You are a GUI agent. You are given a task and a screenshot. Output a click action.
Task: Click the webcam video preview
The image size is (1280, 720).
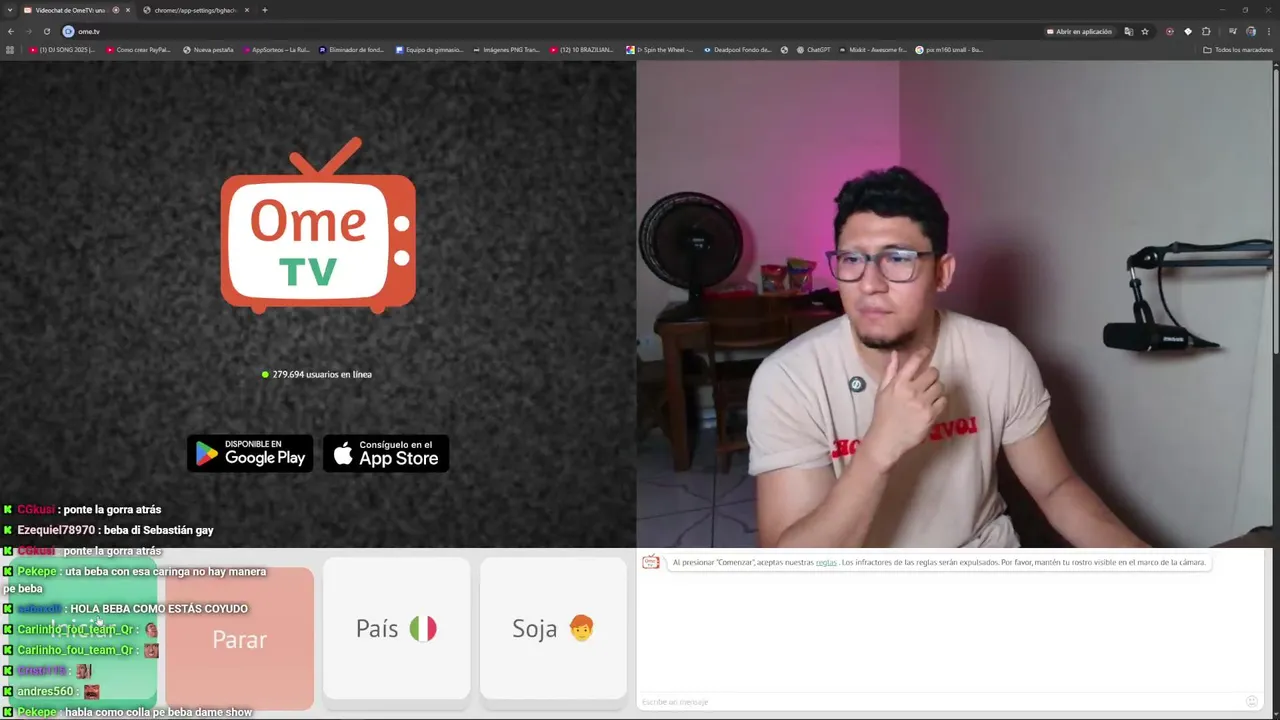click(x=956, y=304)
